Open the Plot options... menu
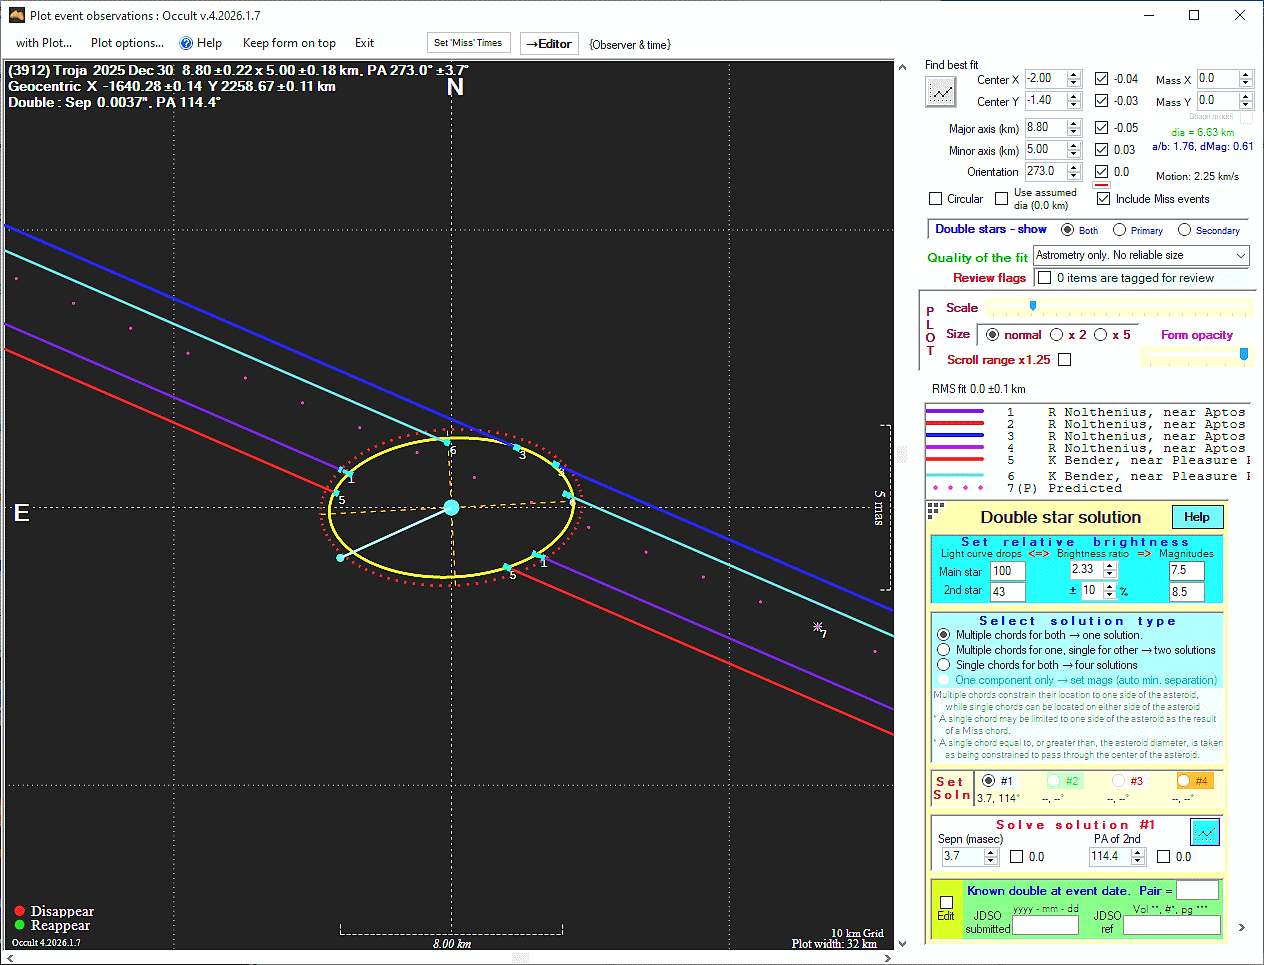This screenshot has height=965, width=1264. pos(127,43)
